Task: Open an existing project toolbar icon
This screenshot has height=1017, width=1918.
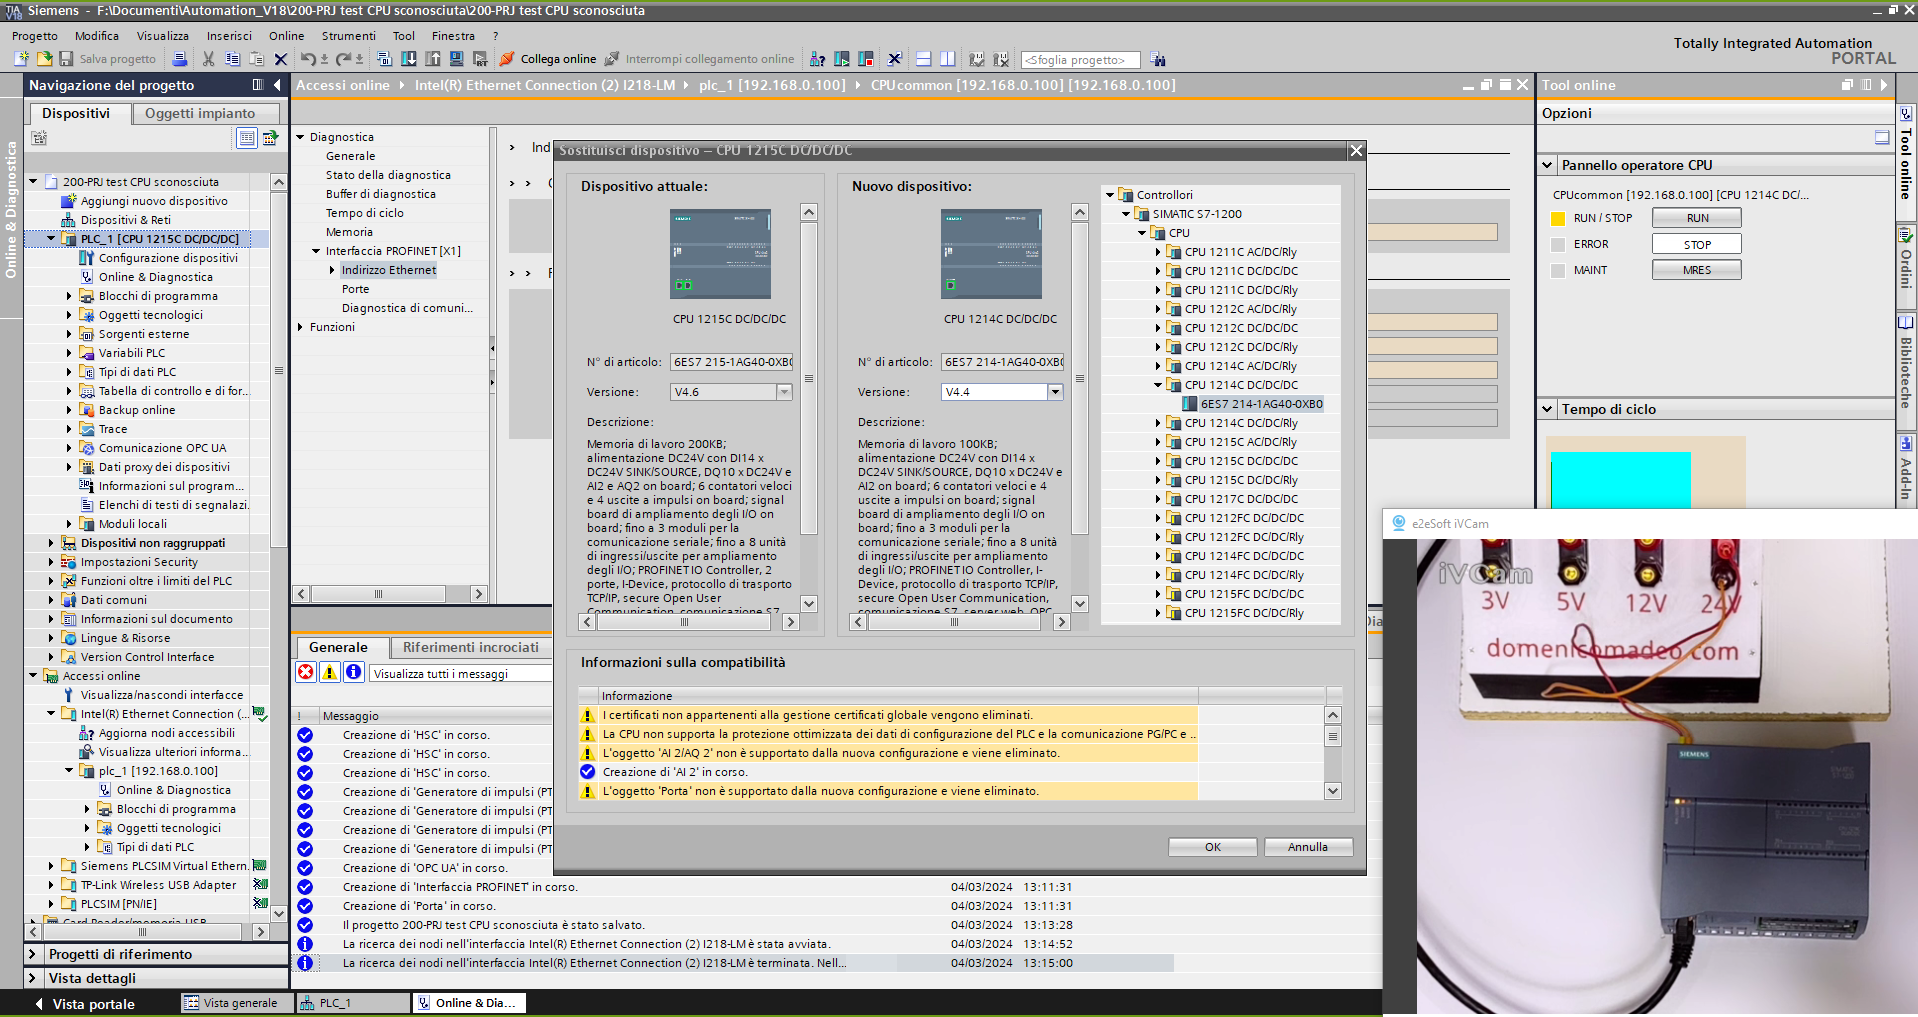Action: pyautogui.click(x=44, y=59)
